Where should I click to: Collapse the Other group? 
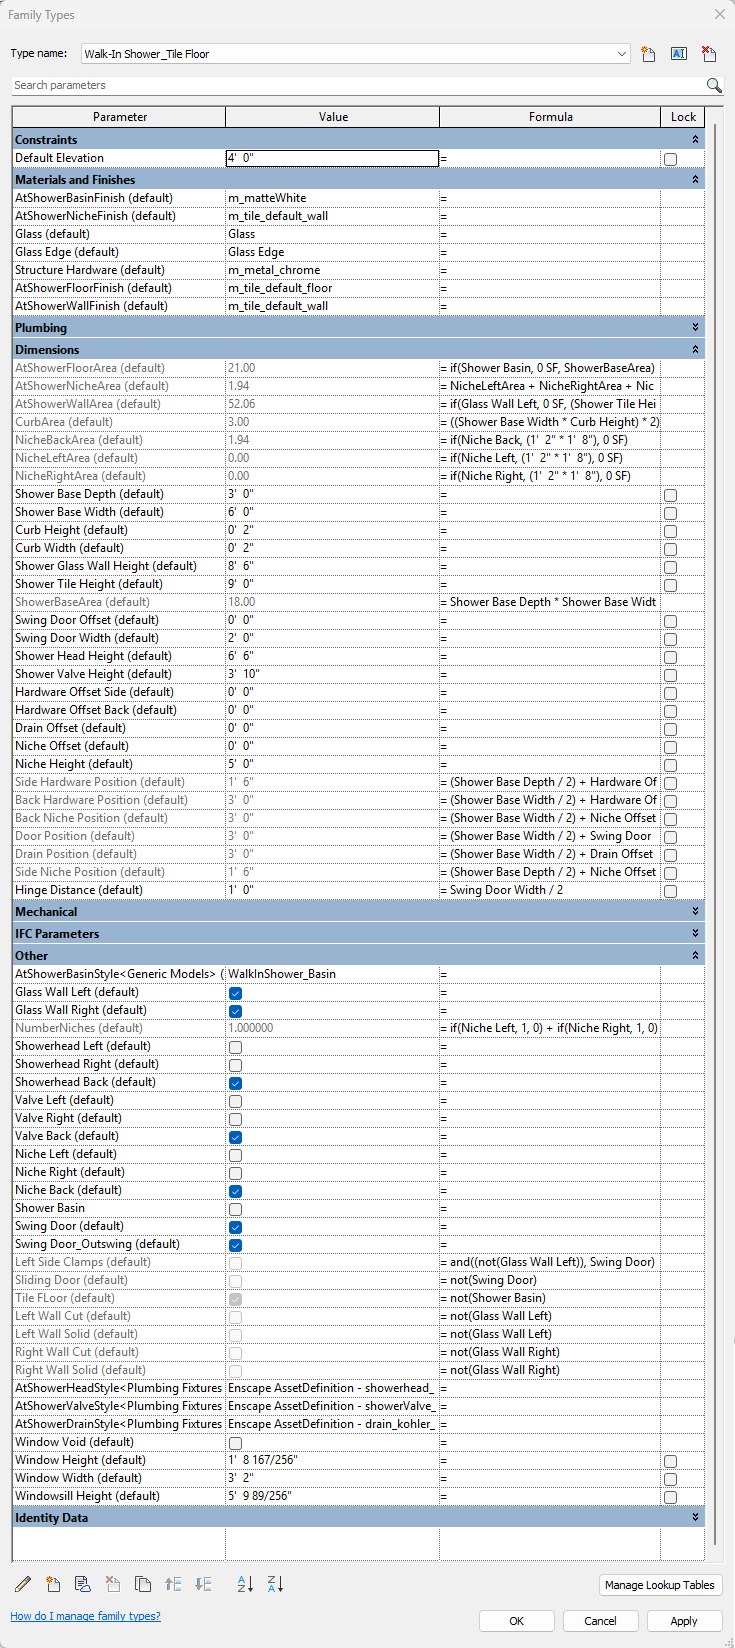[x=695, y=956]
